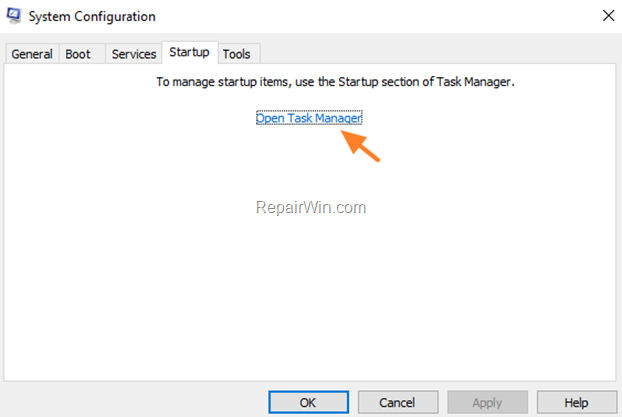Viewport: 622px width, 417px height.
Task: Open Help for System Configuration
Action: coord(577,402)
